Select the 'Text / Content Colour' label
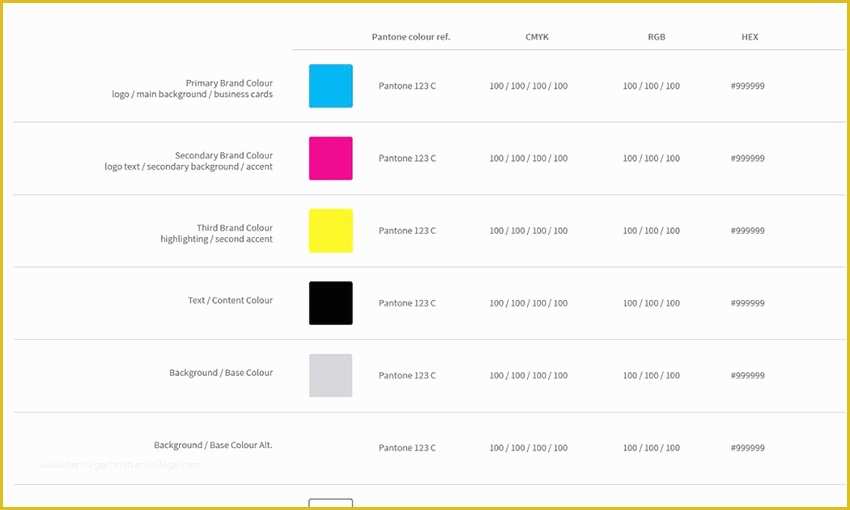The image size is (850, 510). (230, 300)
